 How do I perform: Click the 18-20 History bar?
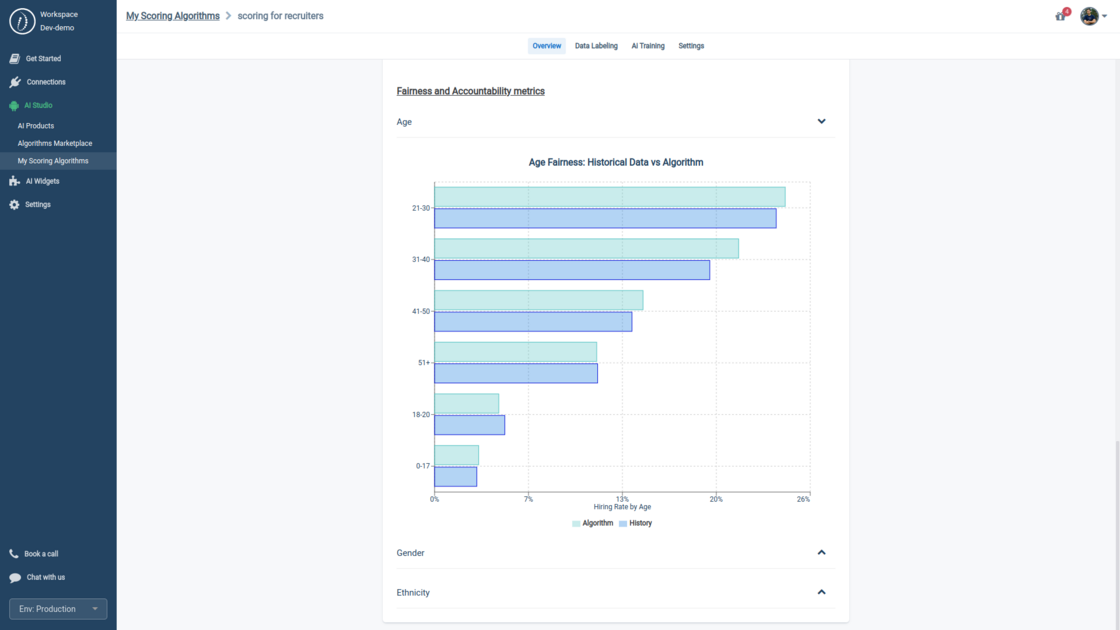pos(469,425)
